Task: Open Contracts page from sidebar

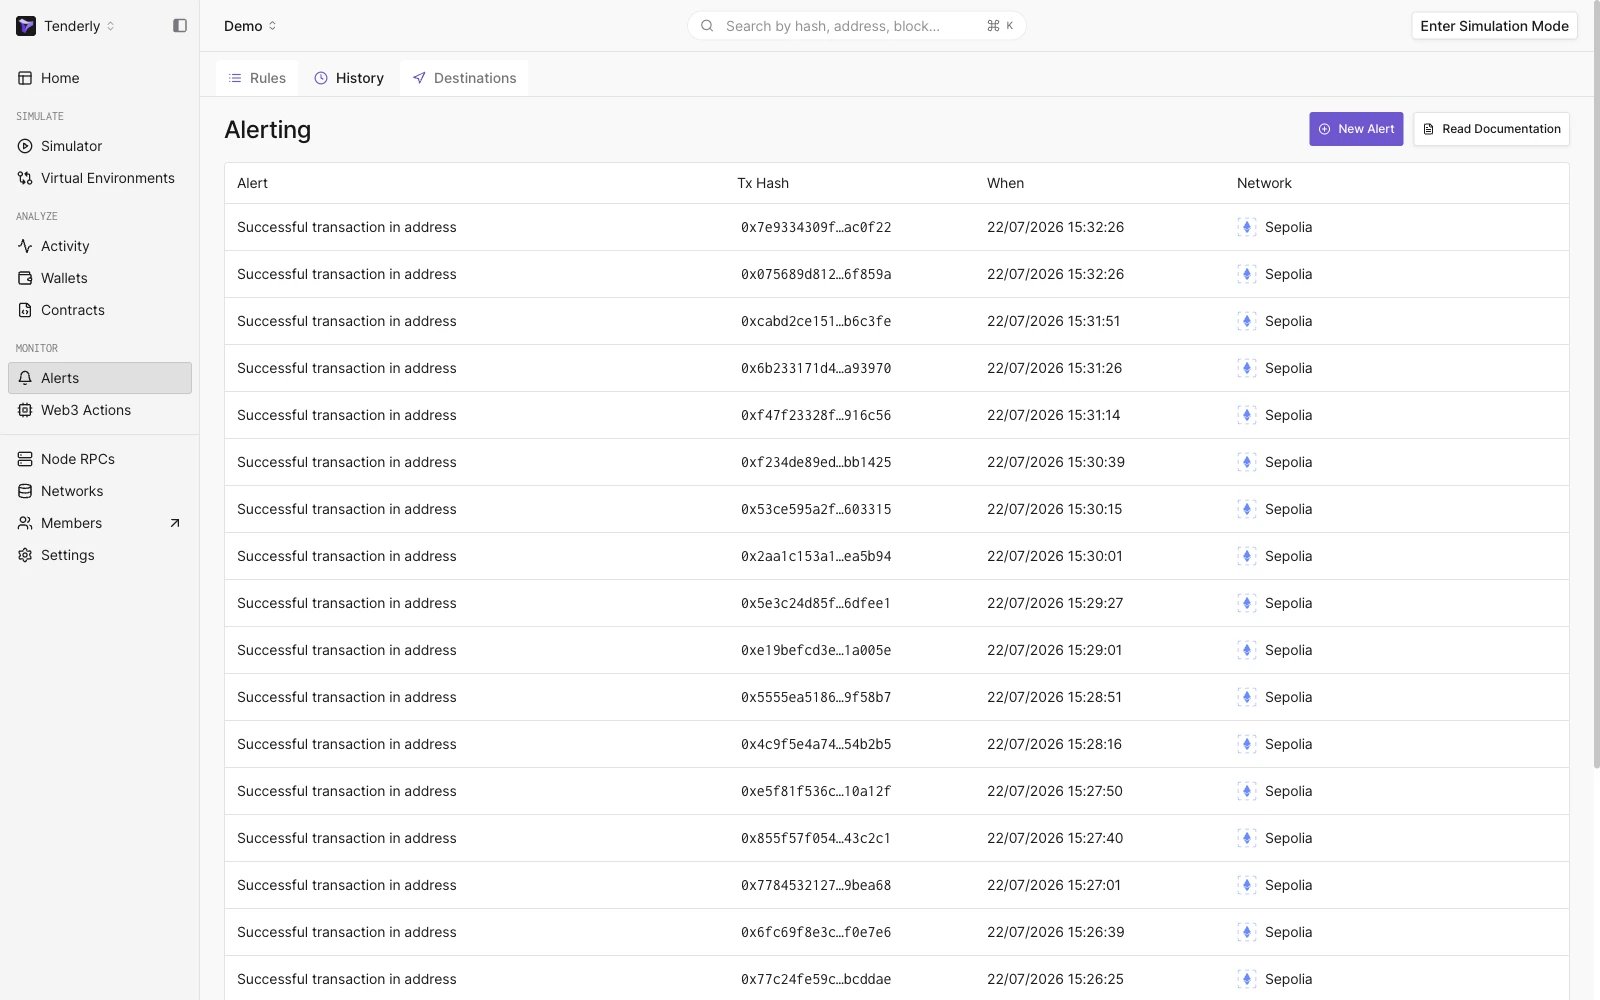Action: 100,310
